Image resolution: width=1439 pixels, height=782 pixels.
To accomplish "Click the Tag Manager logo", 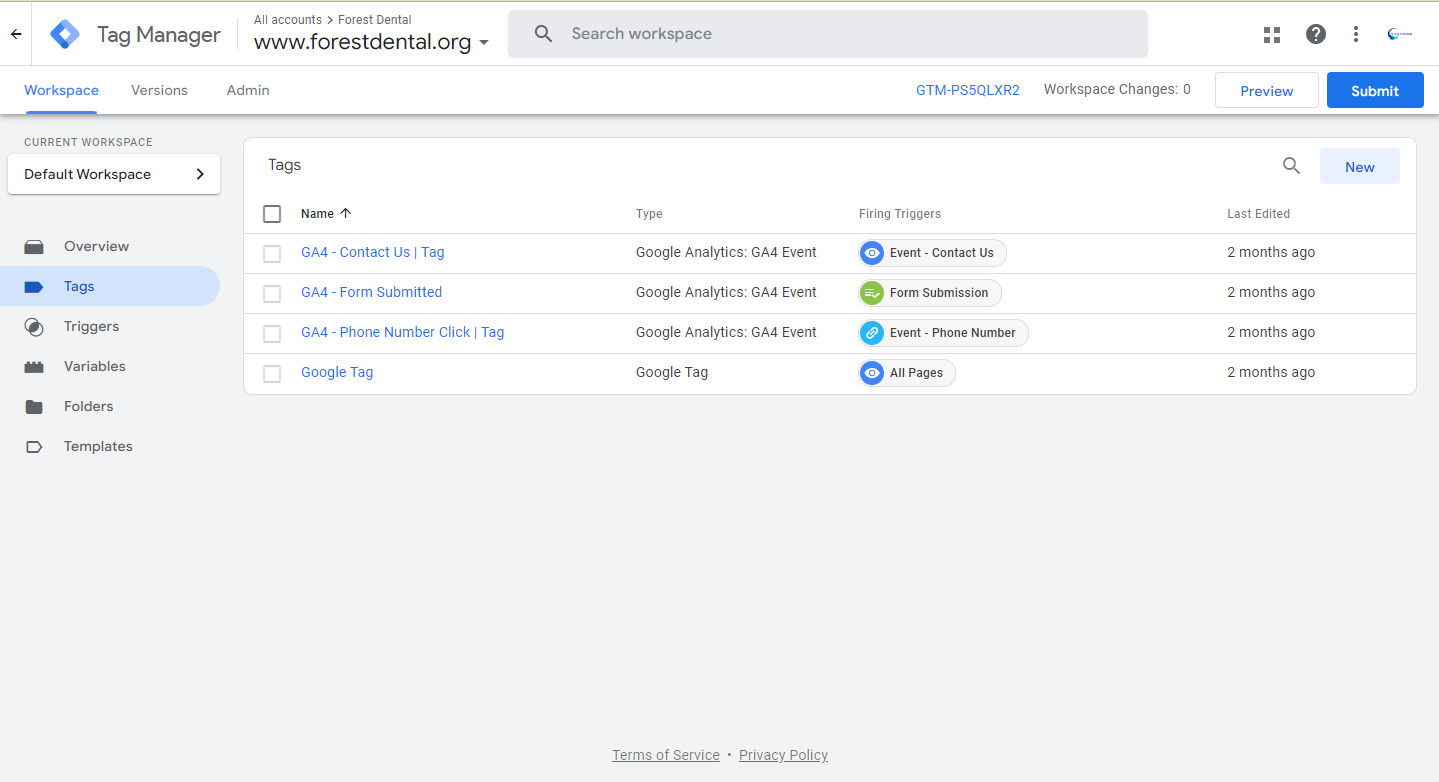I will pos(65,34).
